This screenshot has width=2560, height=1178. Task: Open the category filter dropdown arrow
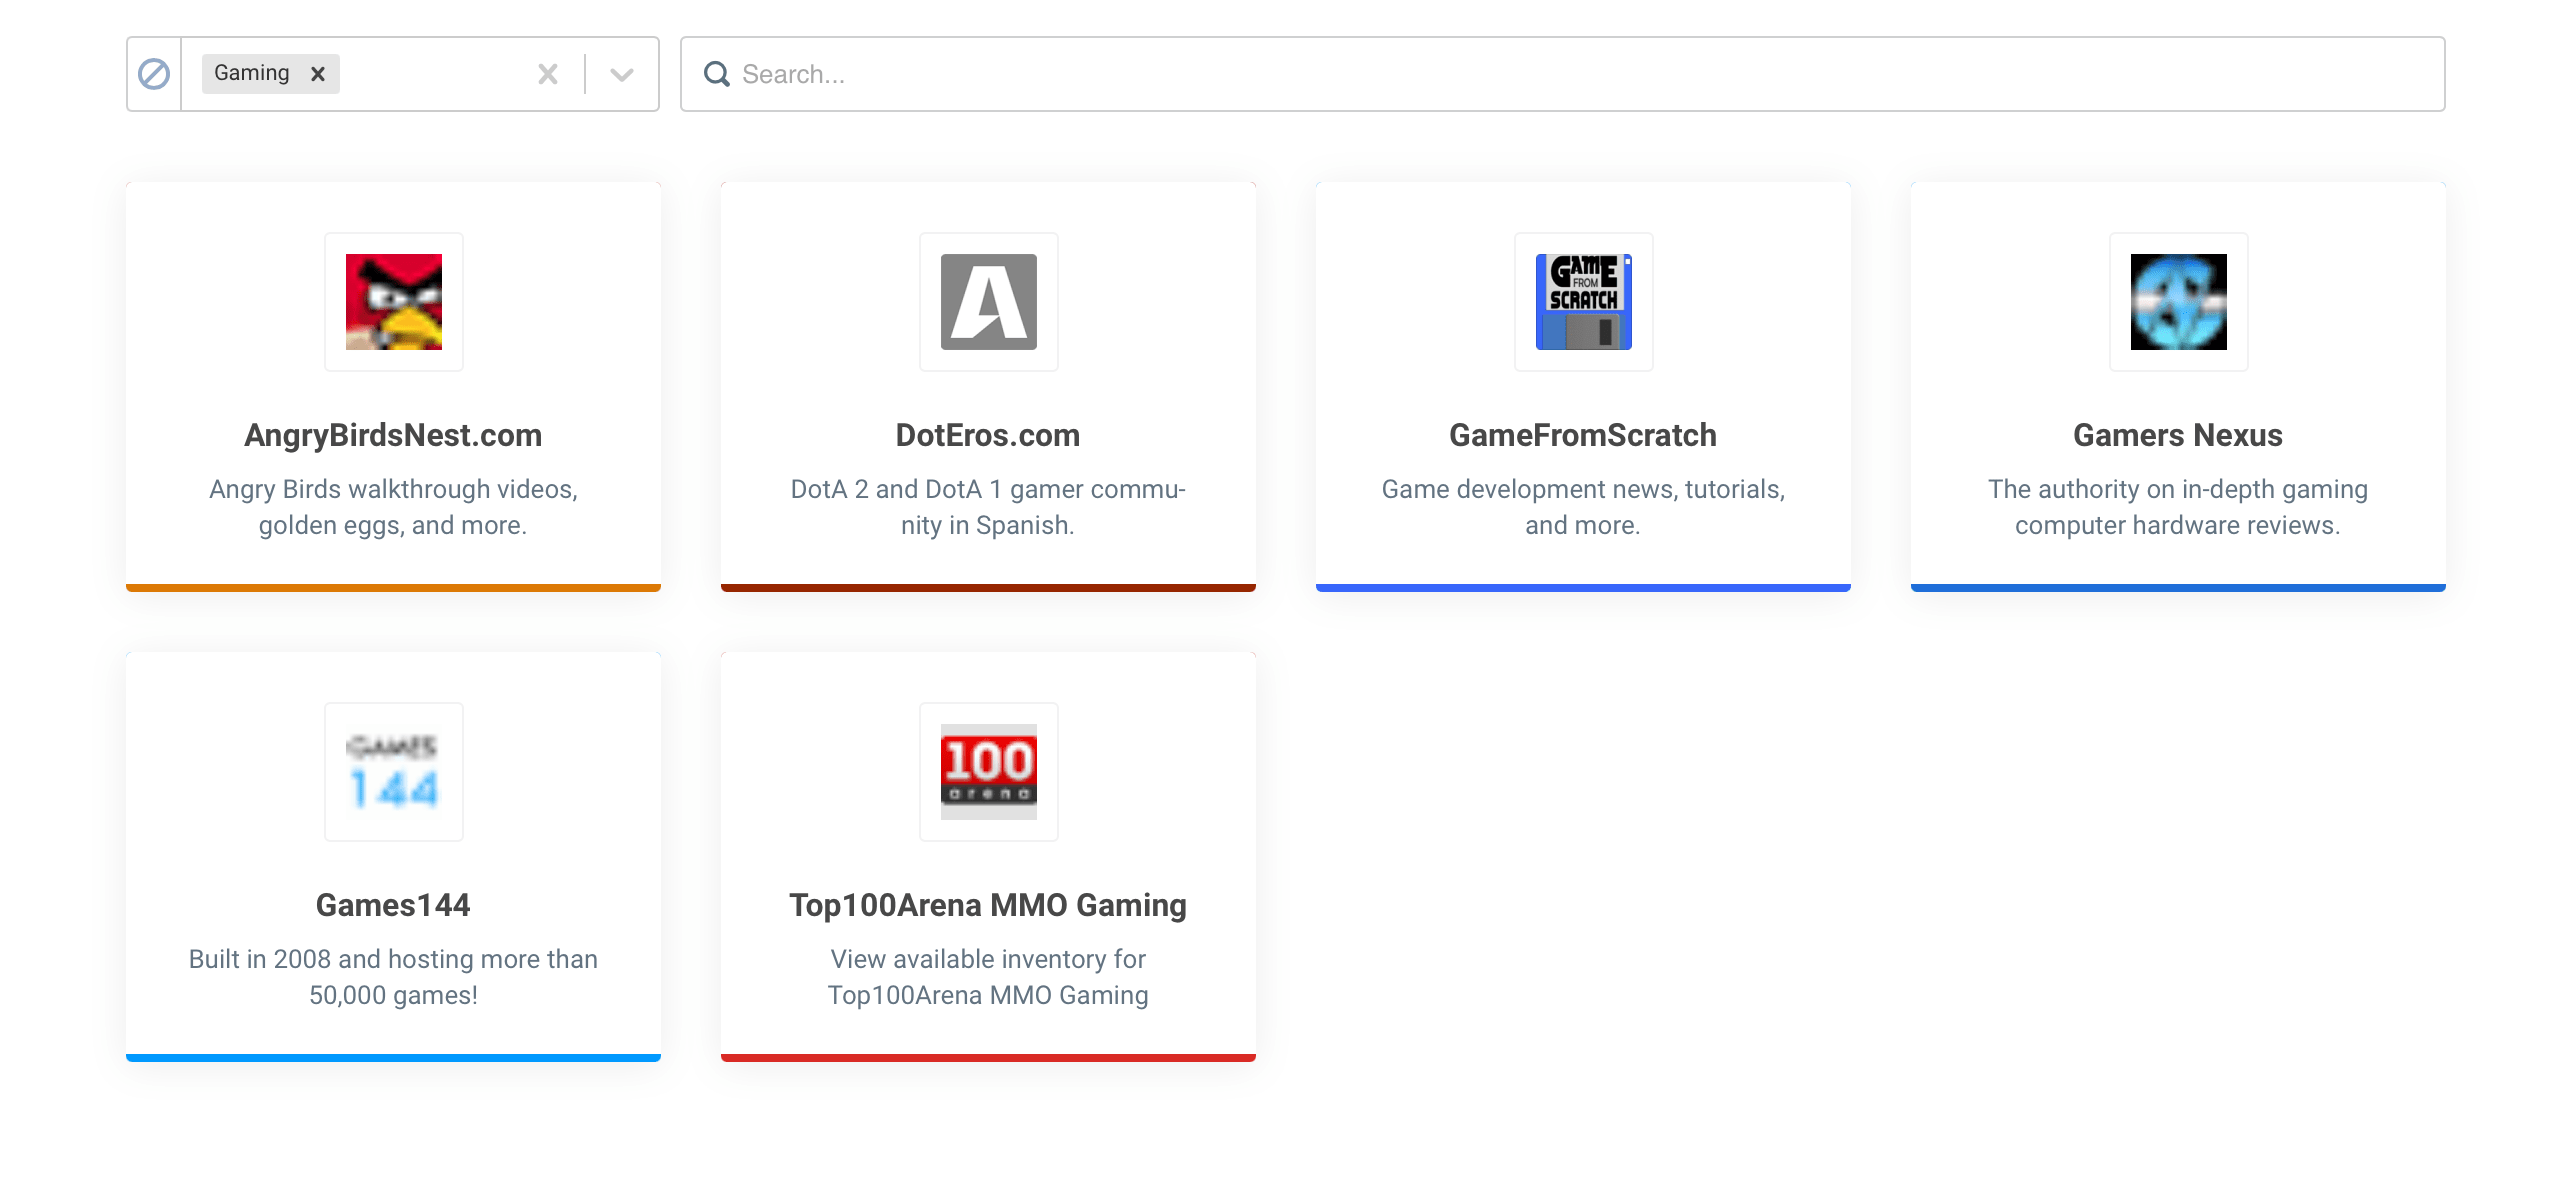622,74
